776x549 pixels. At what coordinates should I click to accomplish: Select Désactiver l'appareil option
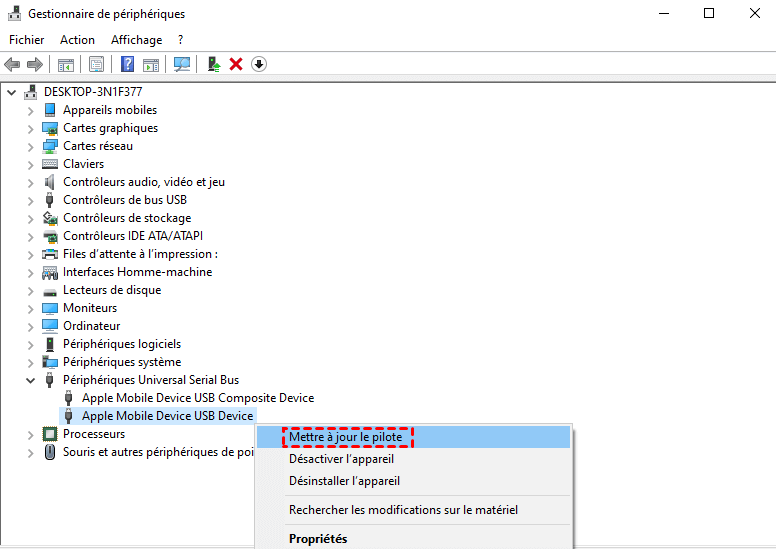pos(341,459)
